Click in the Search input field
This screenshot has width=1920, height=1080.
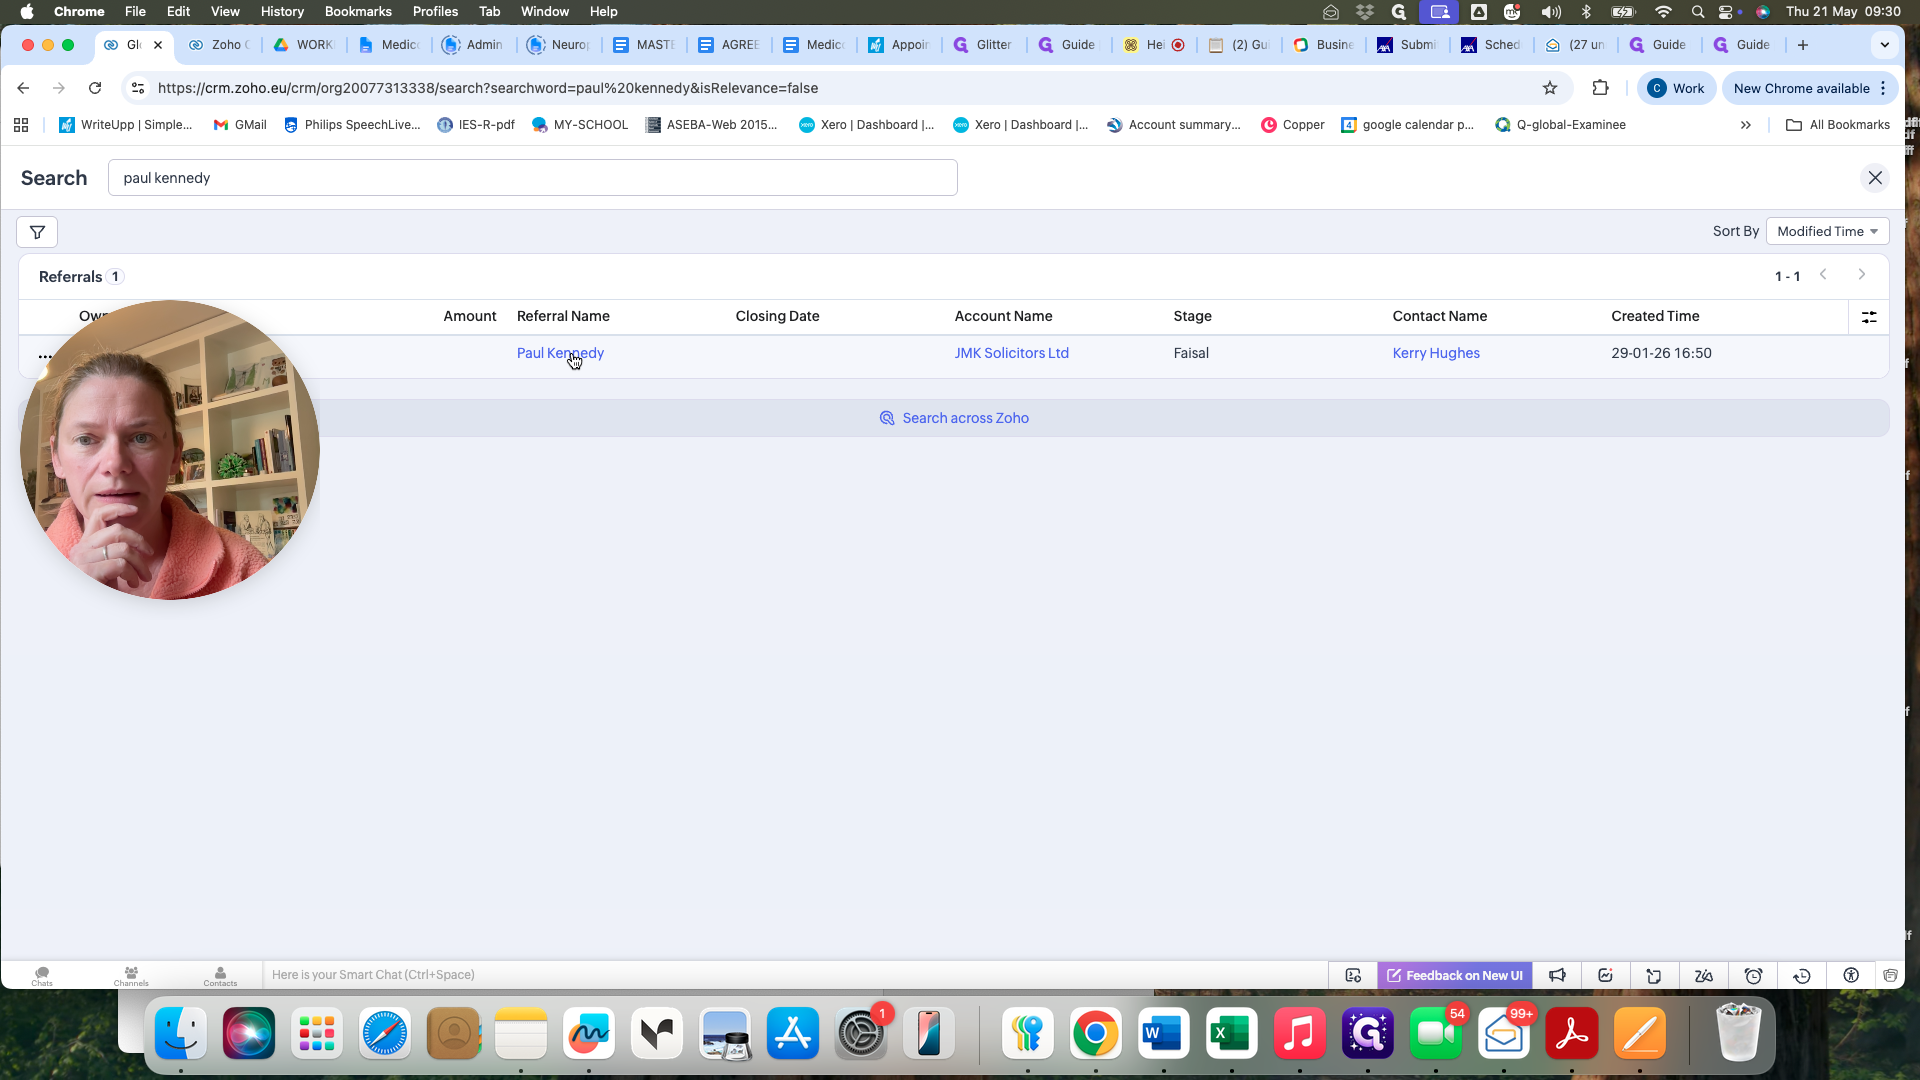click(532, 178)
